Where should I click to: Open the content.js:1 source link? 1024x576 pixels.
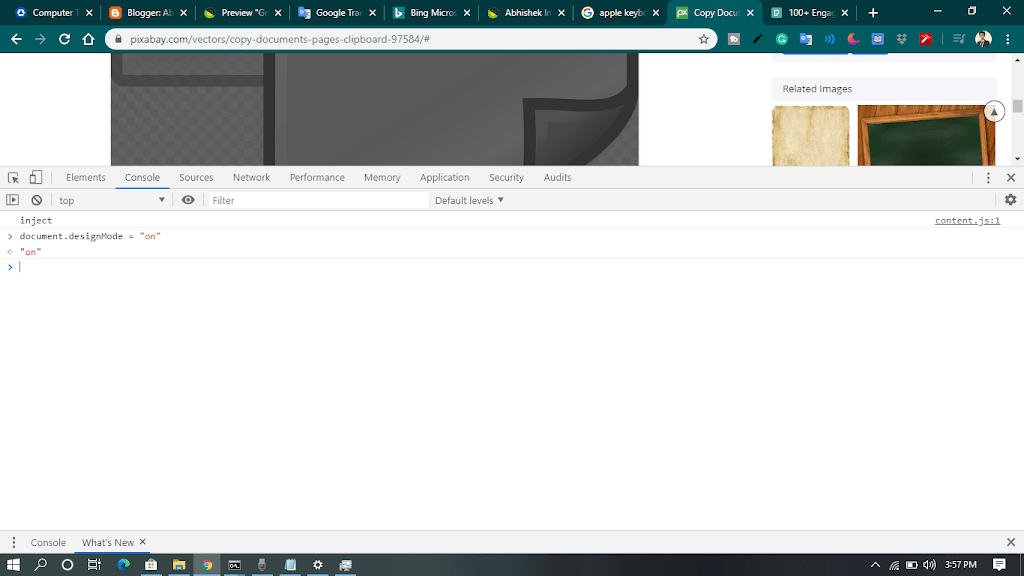pyautogui.click(x=967, y=220)
